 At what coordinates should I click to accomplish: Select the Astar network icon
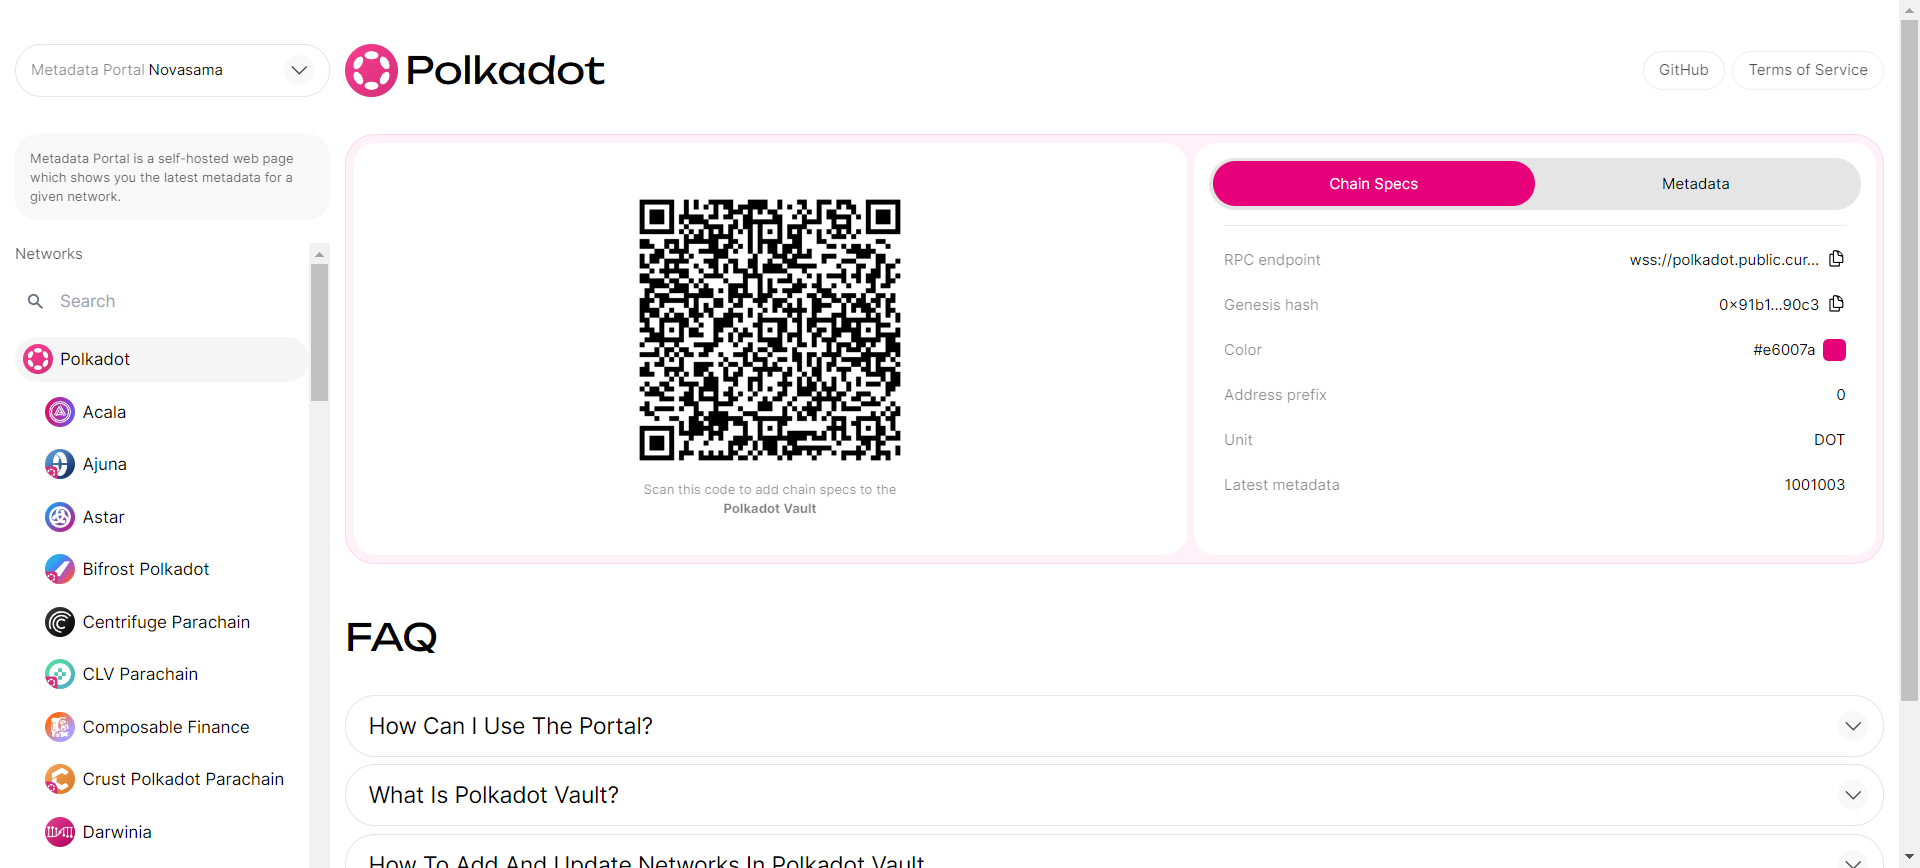[60, 517]
